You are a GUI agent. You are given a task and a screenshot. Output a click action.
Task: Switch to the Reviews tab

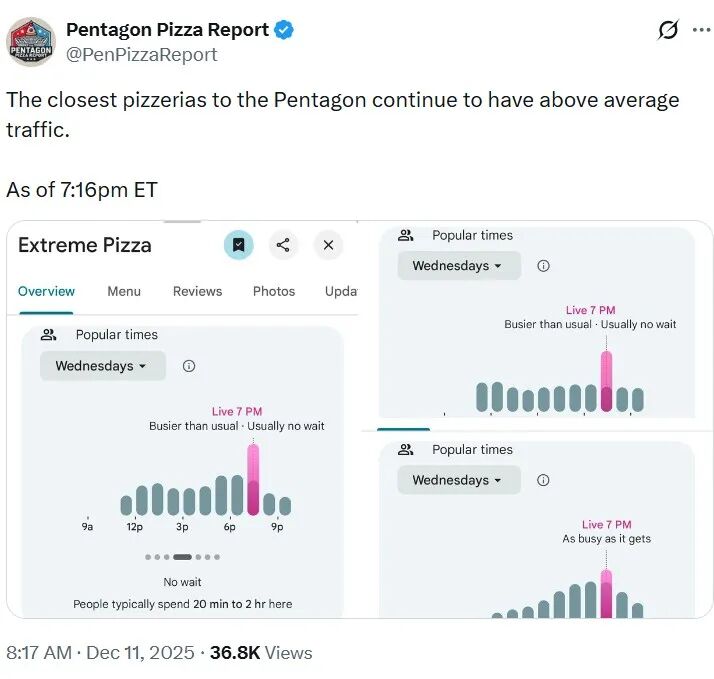[197, 291]
